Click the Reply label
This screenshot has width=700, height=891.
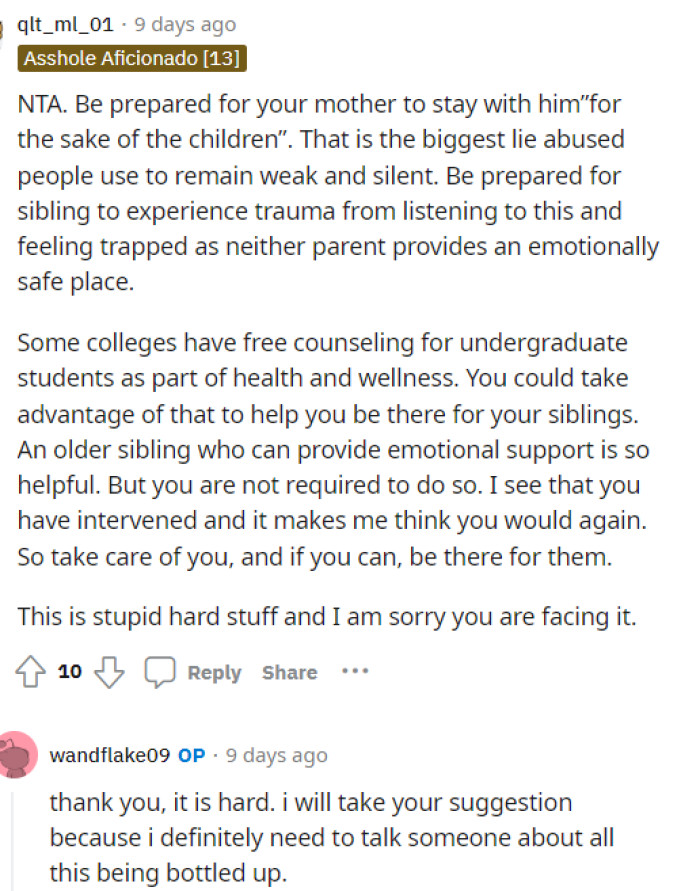(x=214, y=672)
